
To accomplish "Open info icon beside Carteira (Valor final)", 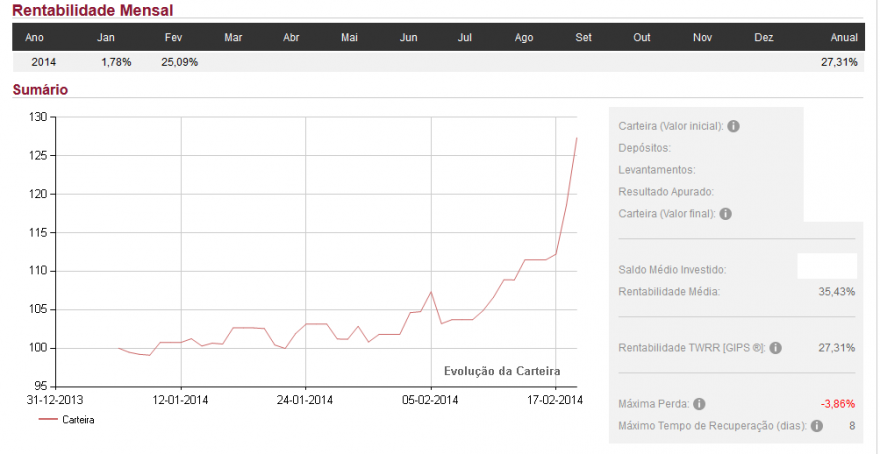I will [x=725, y=214].
